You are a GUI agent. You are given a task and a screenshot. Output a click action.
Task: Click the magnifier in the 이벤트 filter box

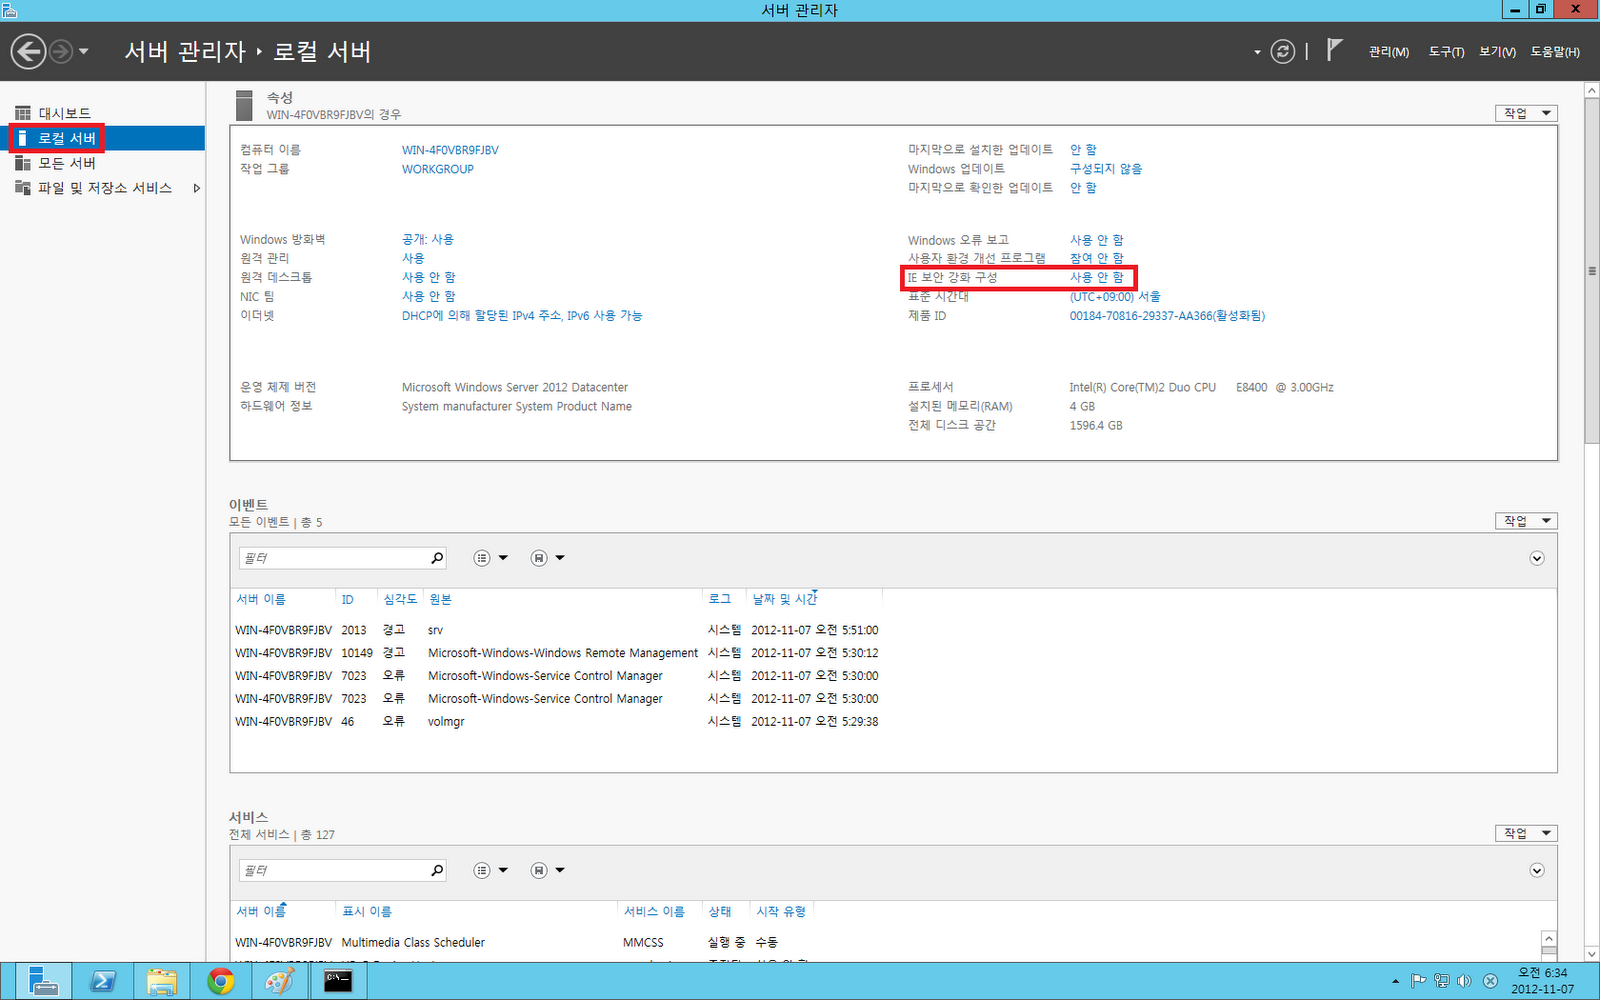click(x=437, y=558)
